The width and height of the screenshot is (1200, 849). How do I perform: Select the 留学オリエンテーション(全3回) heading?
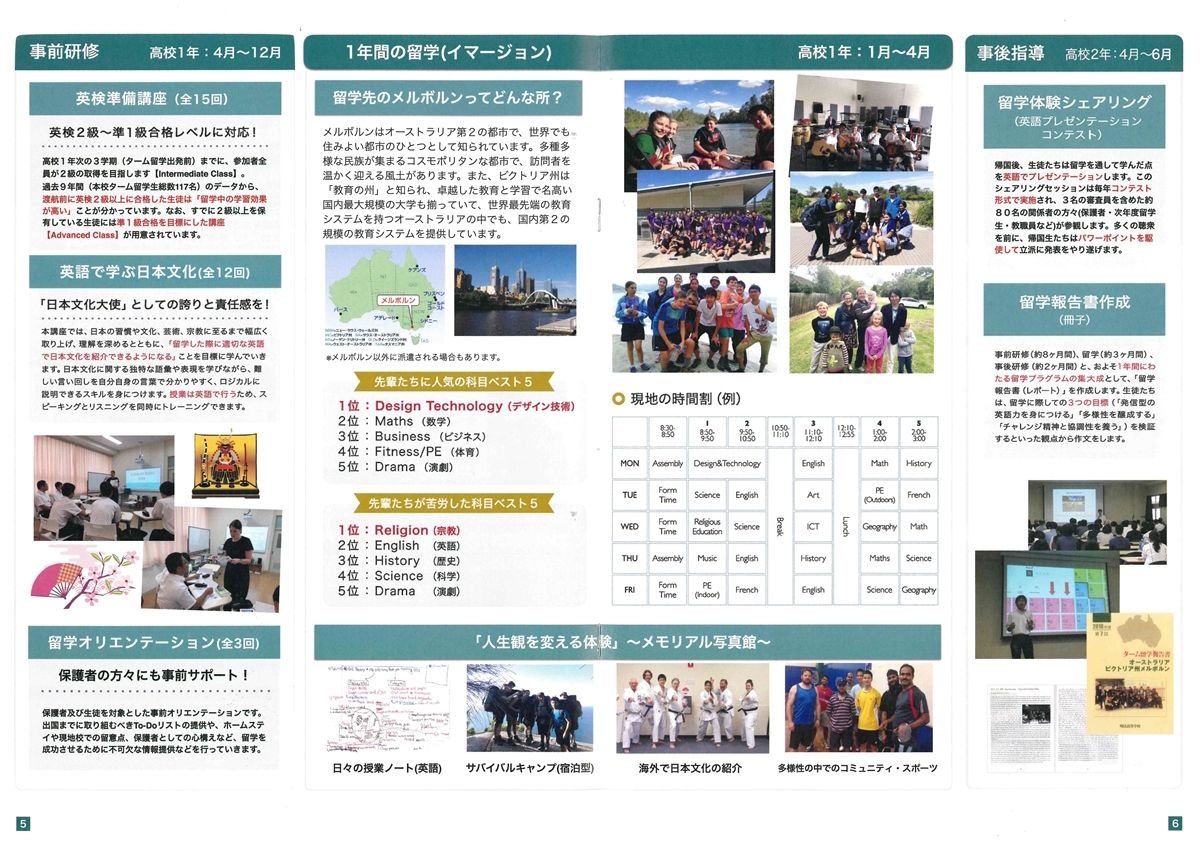(154, 641)
